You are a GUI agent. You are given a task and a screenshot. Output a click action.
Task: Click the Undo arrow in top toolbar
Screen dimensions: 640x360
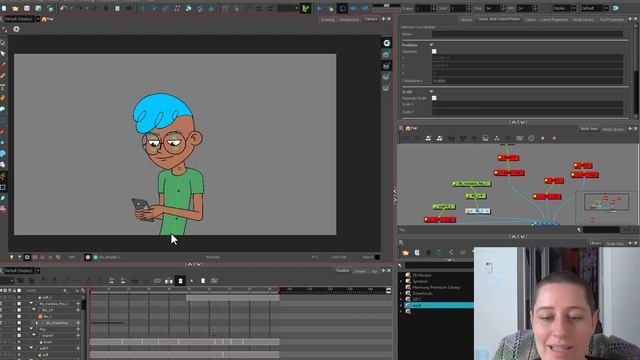tap(63, 8)
